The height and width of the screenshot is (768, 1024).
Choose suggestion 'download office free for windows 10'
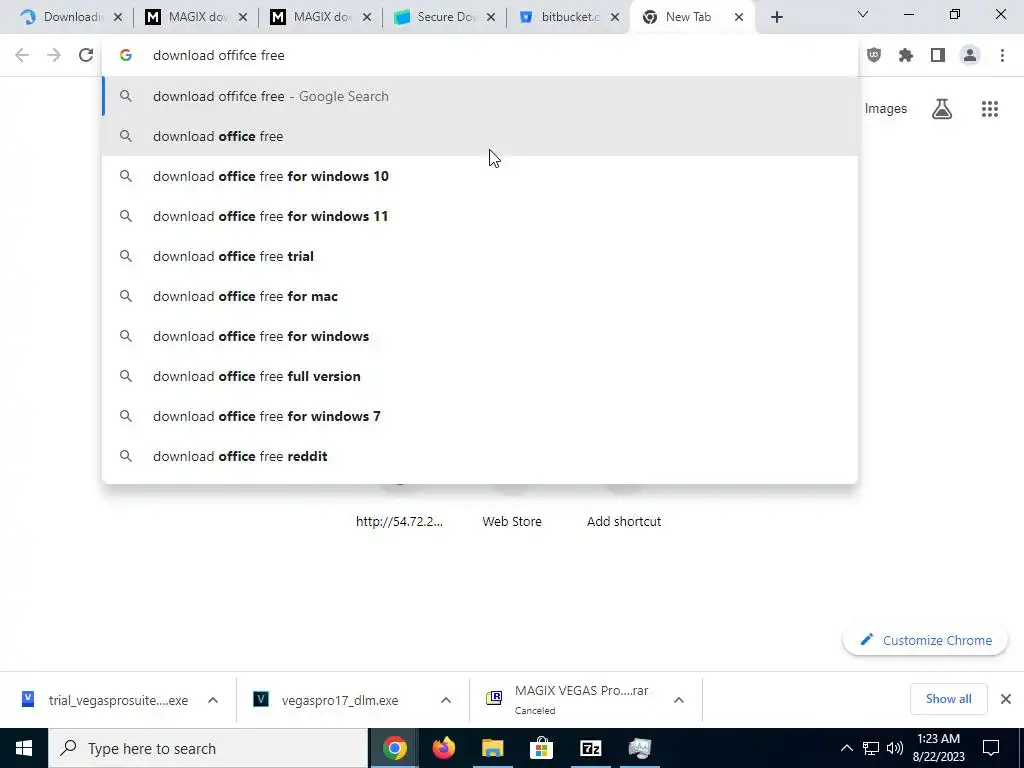click(x=480, y=176)
